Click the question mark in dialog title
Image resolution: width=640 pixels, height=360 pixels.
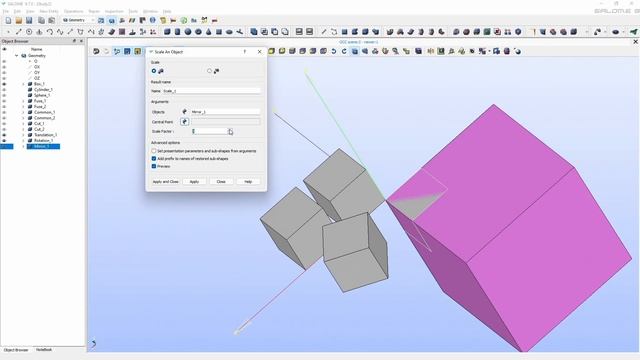(244, 52)
